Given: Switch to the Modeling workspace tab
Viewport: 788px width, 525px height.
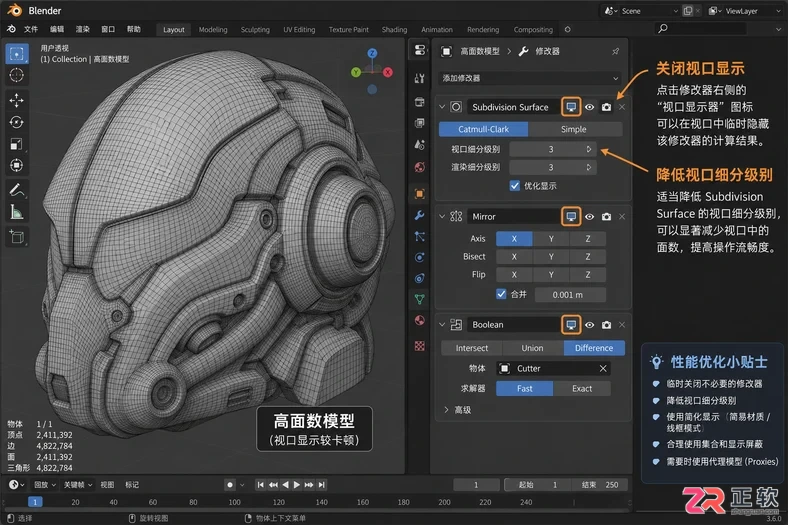Looking at the screenshot, I should pos(213,30).
